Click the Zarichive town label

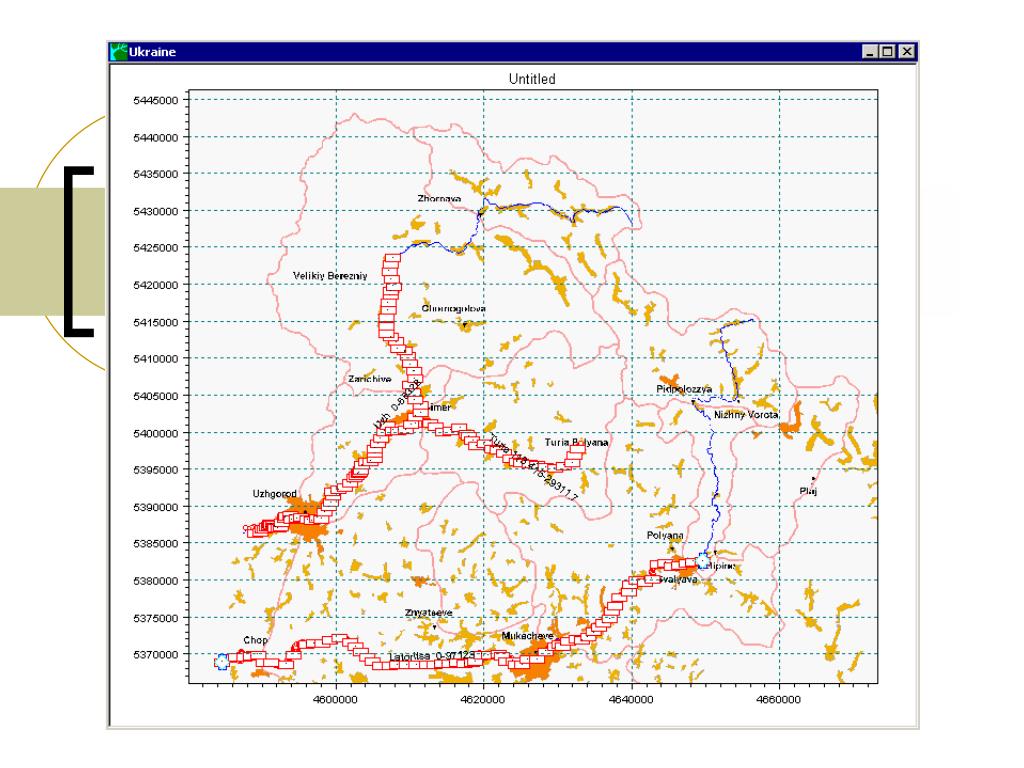370,379
